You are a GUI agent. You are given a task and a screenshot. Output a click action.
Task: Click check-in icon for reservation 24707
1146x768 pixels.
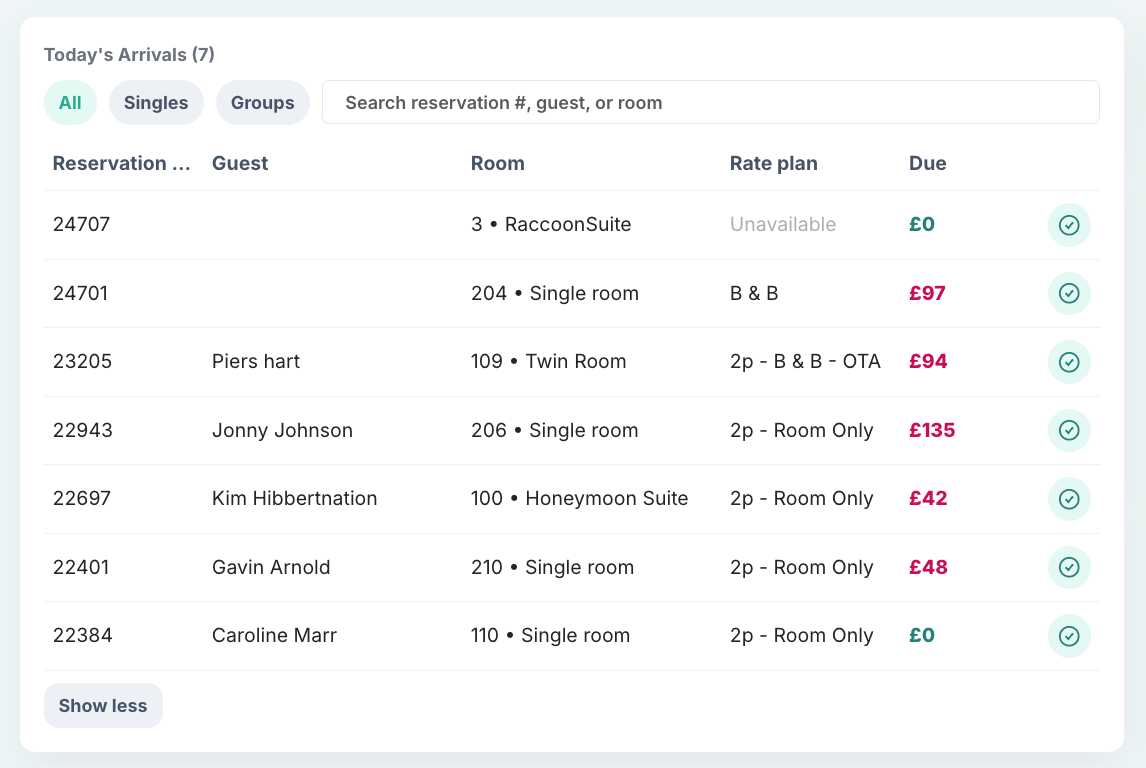point(1068,225)
